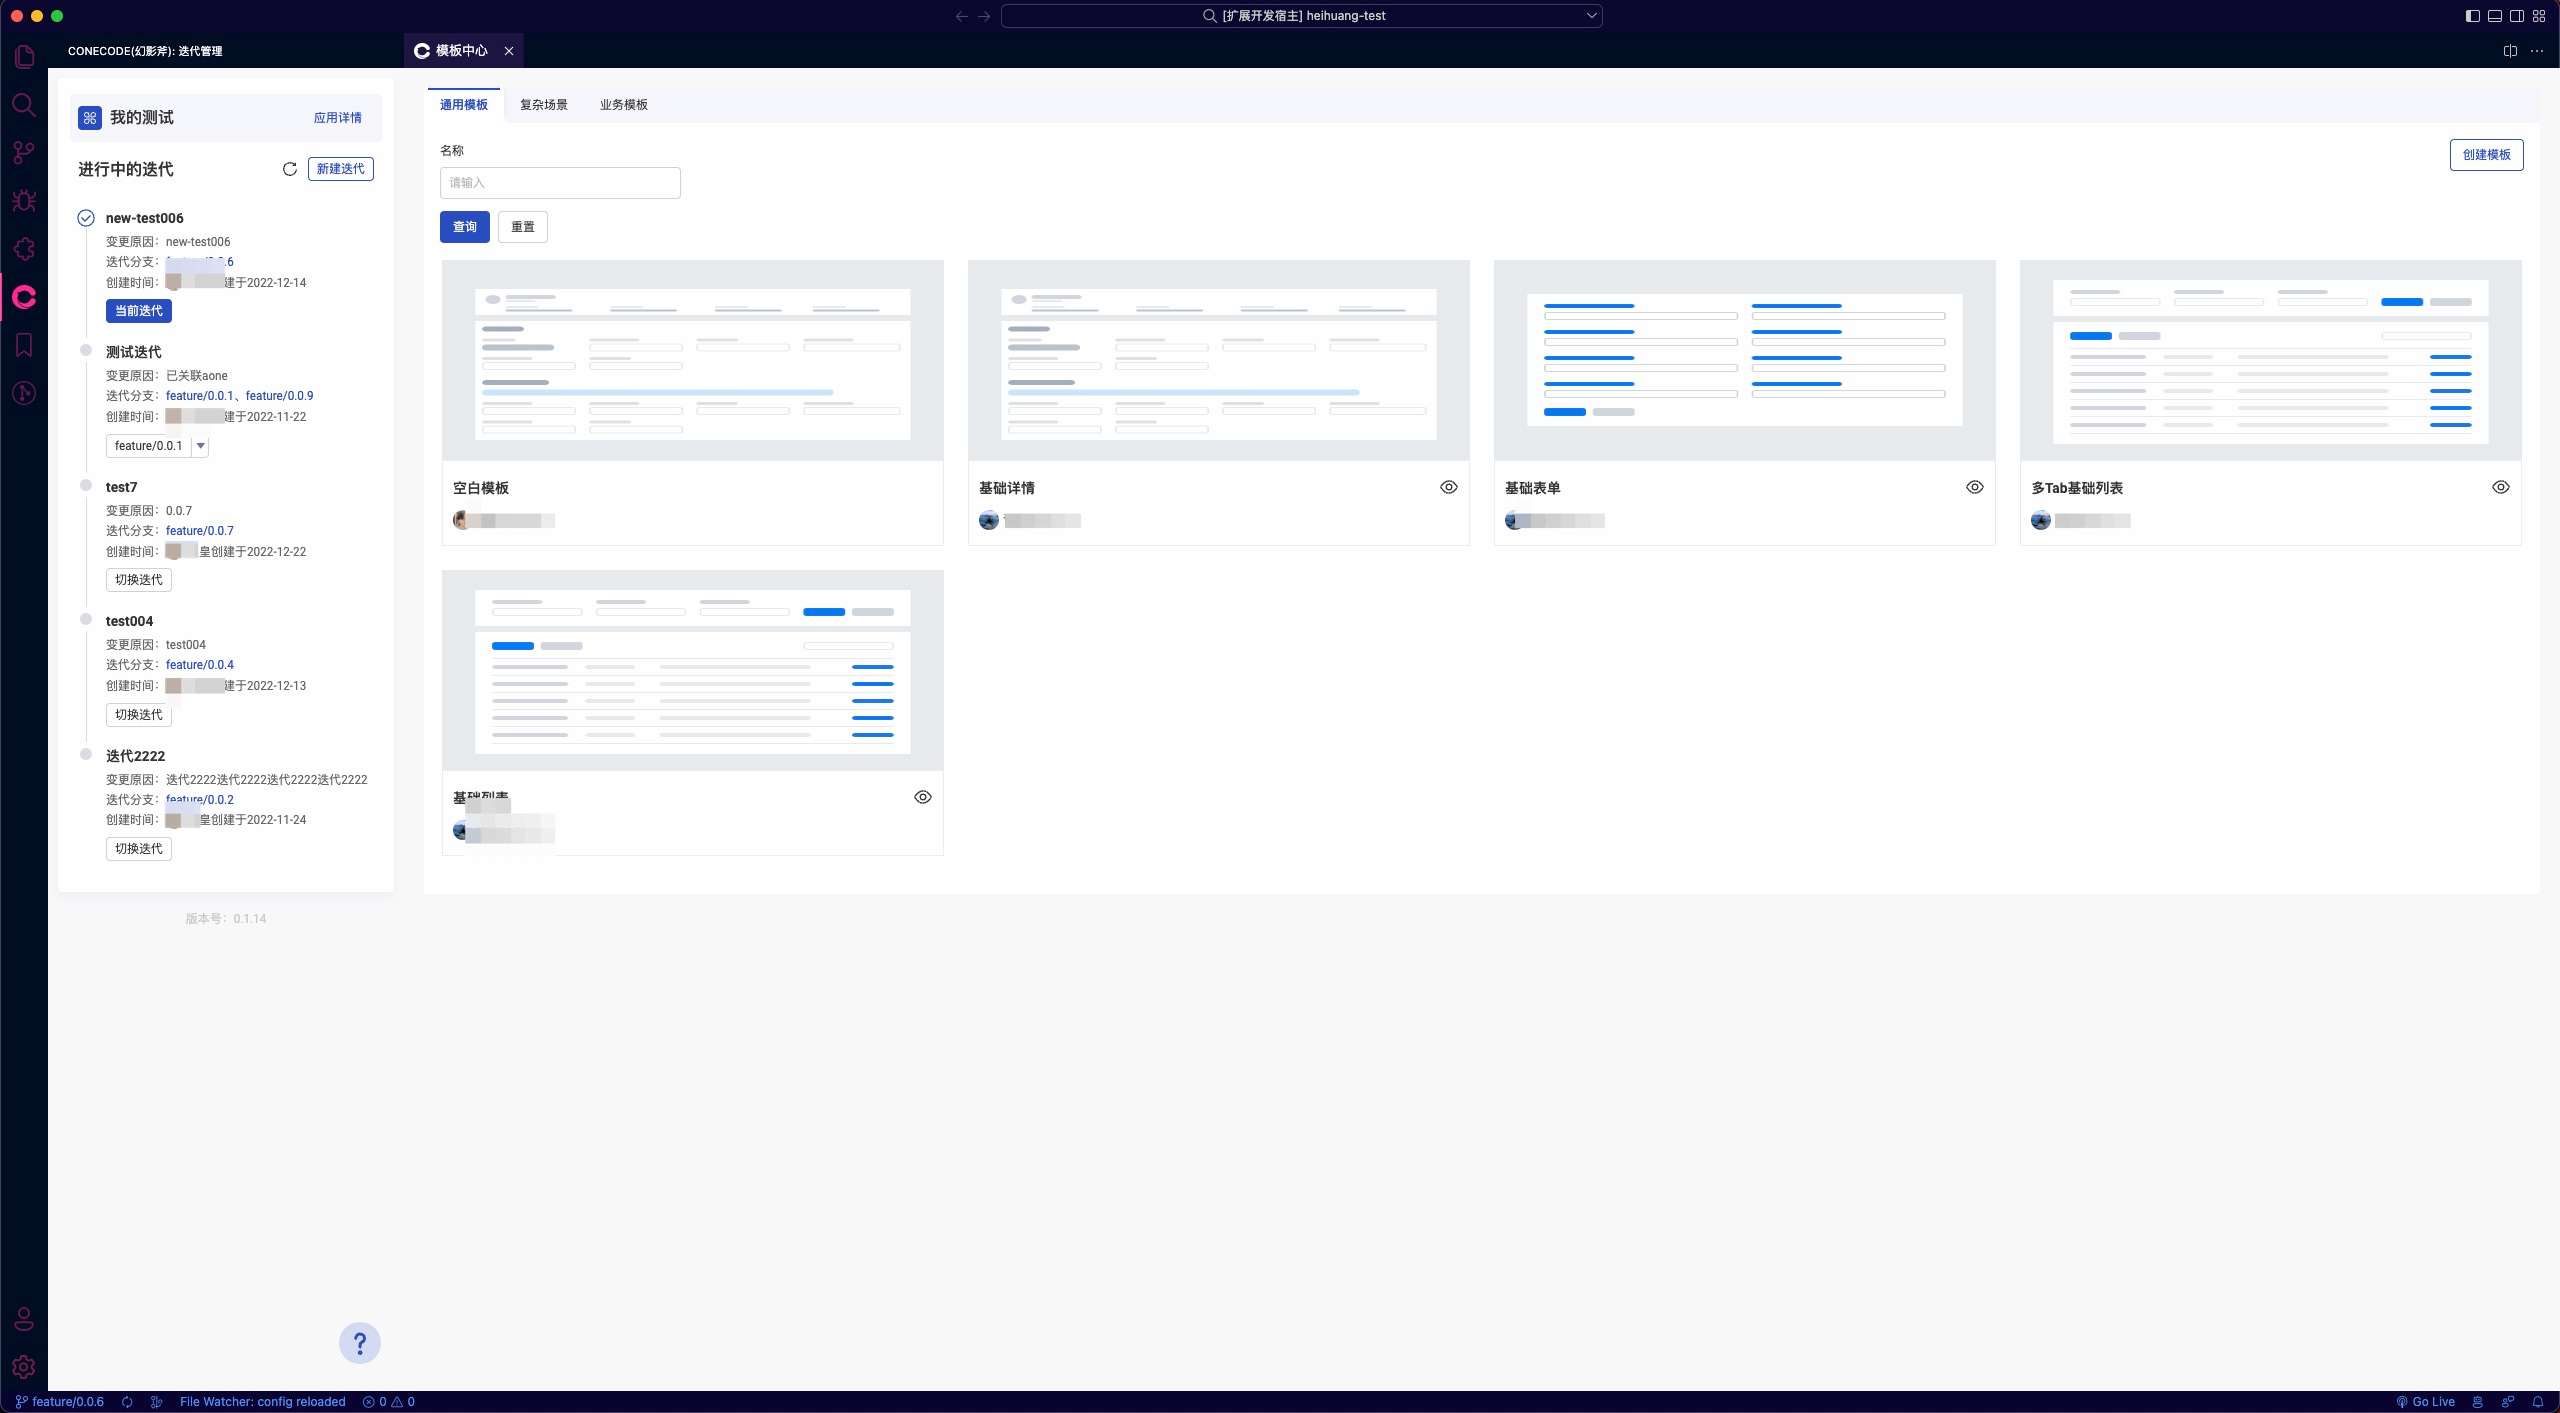Open the feature/0.0.6 branch picker in status bar
Image resolution: width=2560 pixels, height=1413 pixels.
pos(60,1402)
